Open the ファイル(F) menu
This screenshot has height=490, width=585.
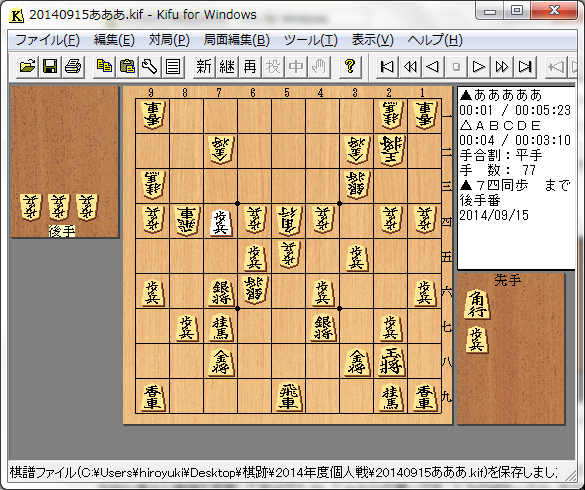[x=47, y=40]
